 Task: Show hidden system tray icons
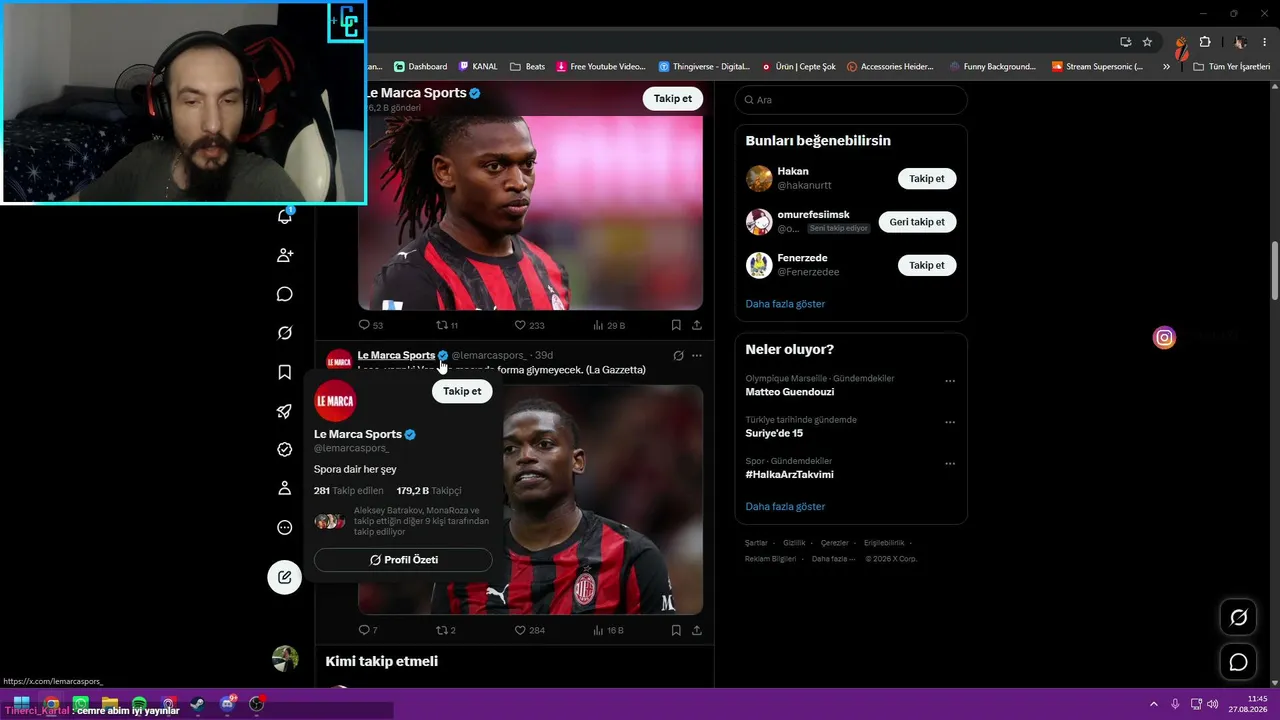coord(1153,704)
